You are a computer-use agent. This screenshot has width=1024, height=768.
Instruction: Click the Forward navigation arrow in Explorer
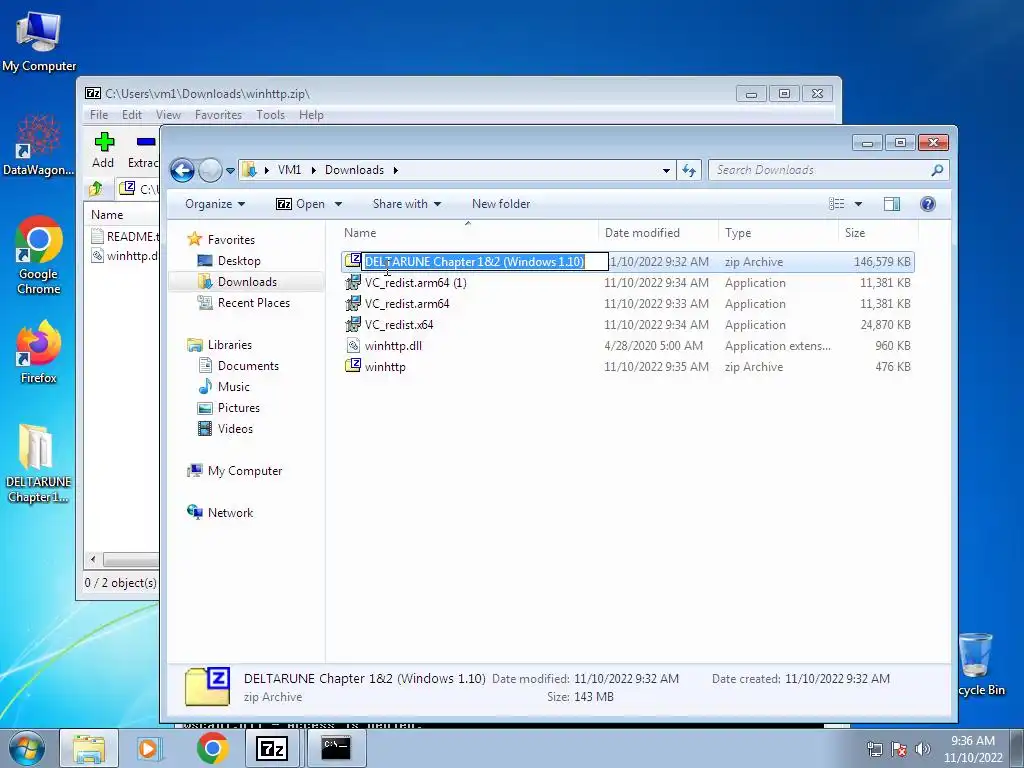coord(210,170)
